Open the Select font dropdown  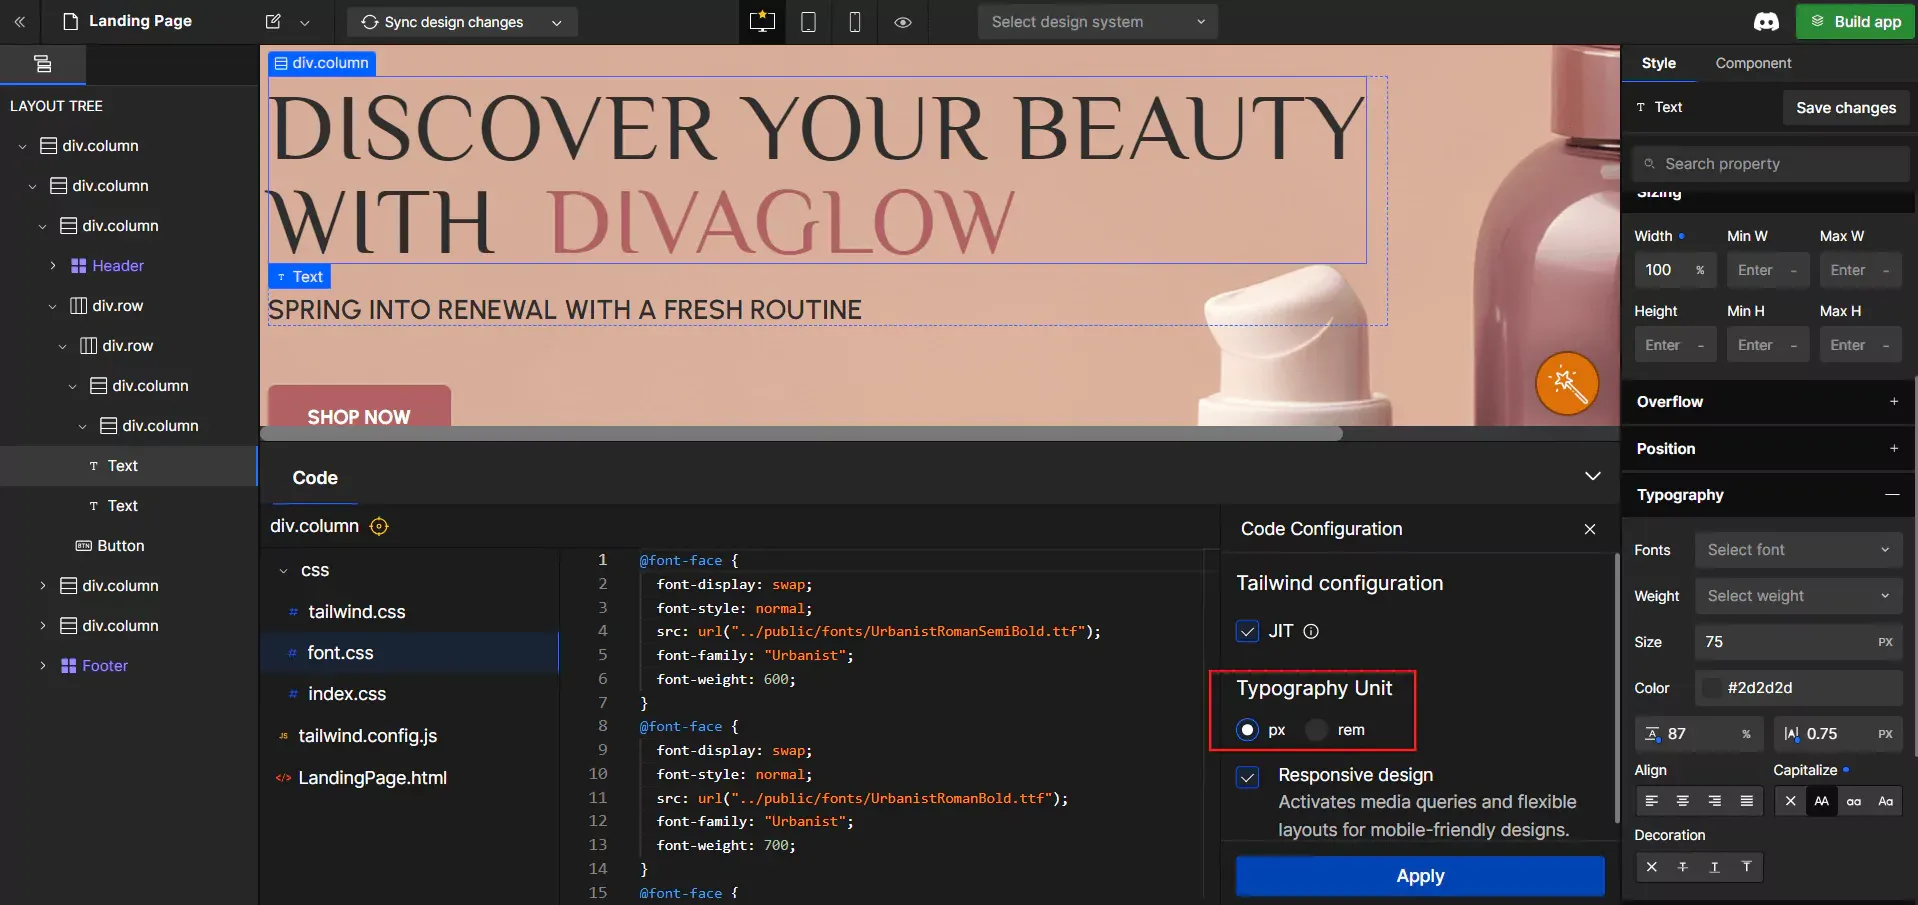[1798, 550]
